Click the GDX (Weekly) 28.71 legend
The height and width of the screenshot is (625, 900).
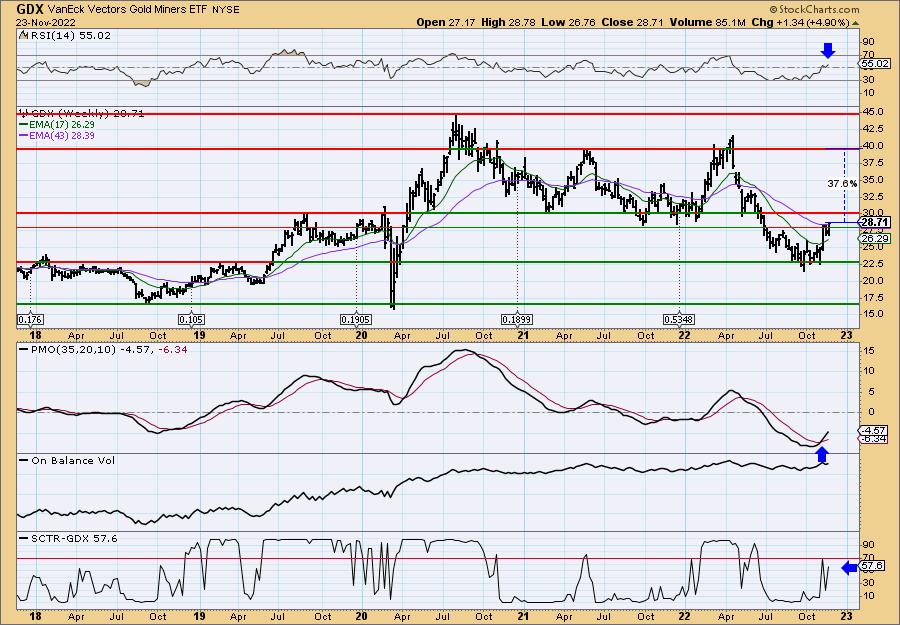coord(82,114)
